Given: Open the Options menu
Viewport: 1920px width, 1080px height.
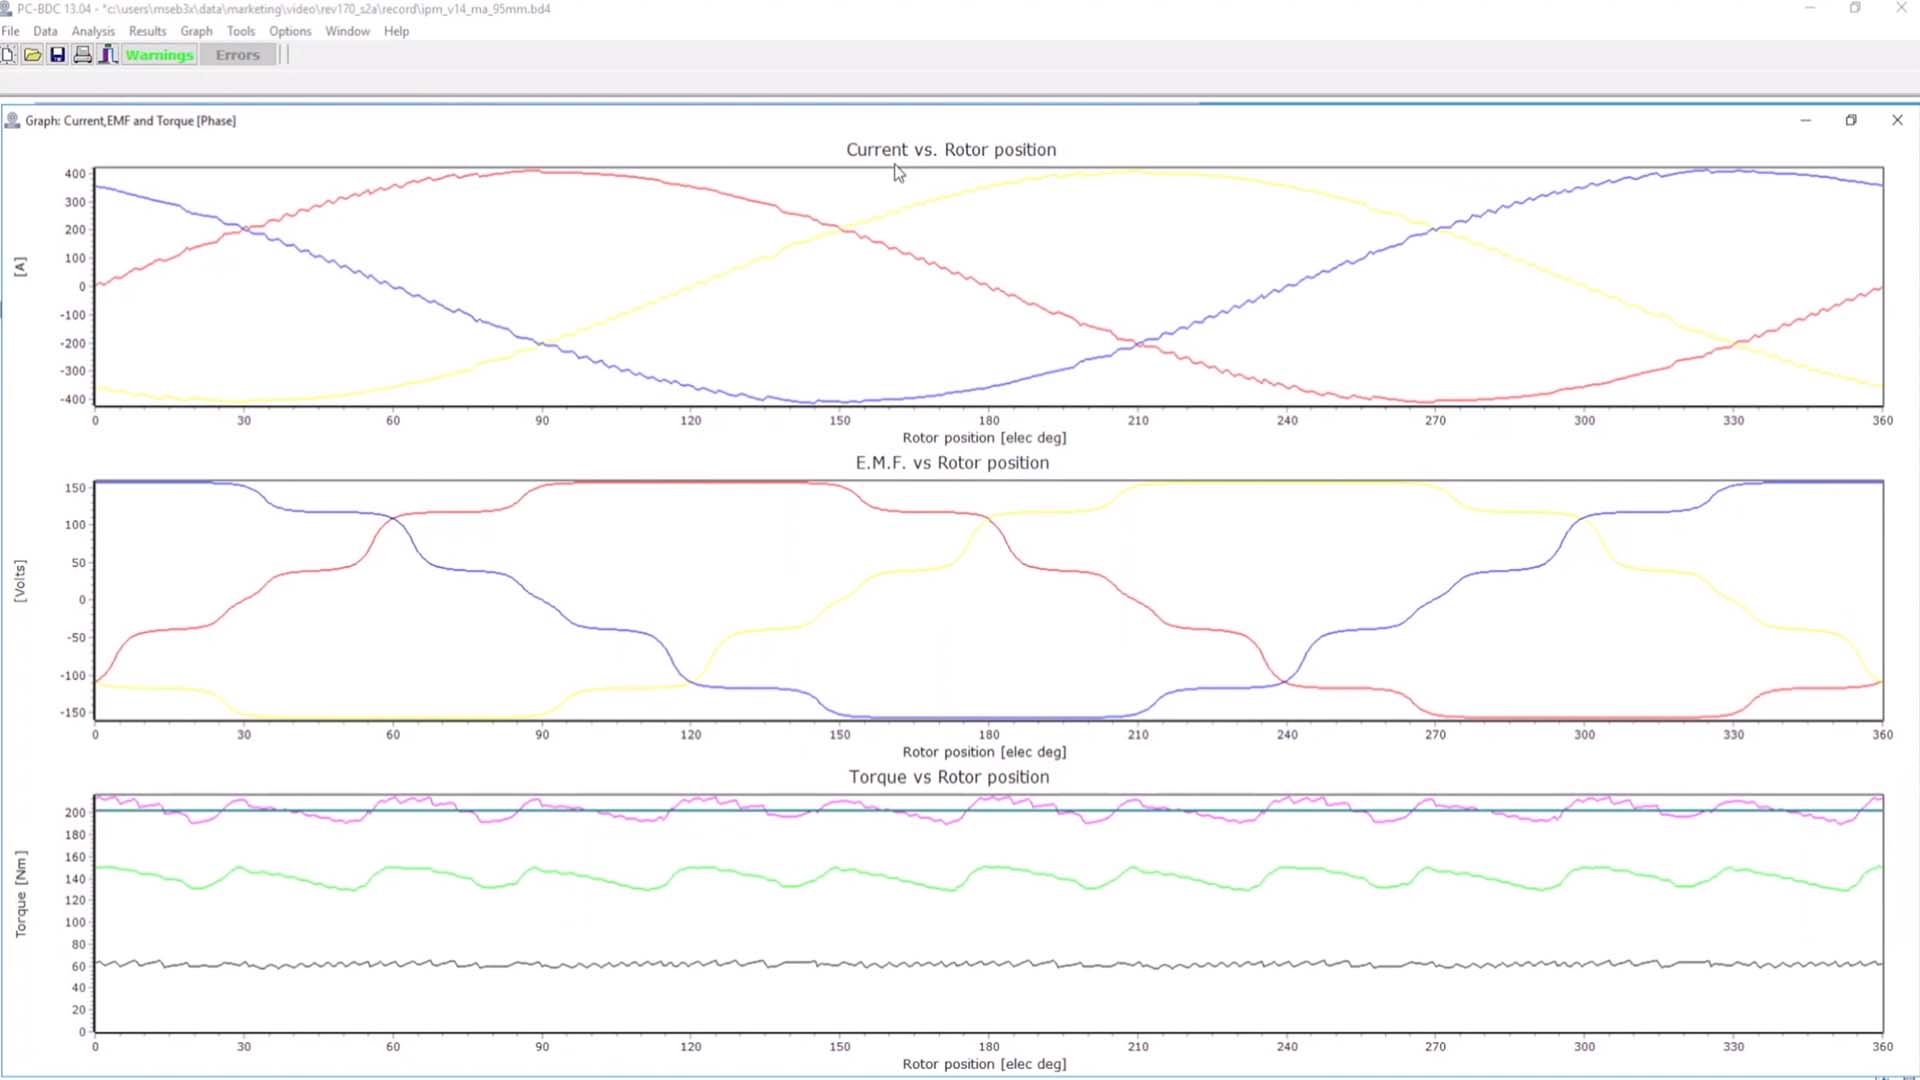Looking at the screenshot, I should point(290,31).
